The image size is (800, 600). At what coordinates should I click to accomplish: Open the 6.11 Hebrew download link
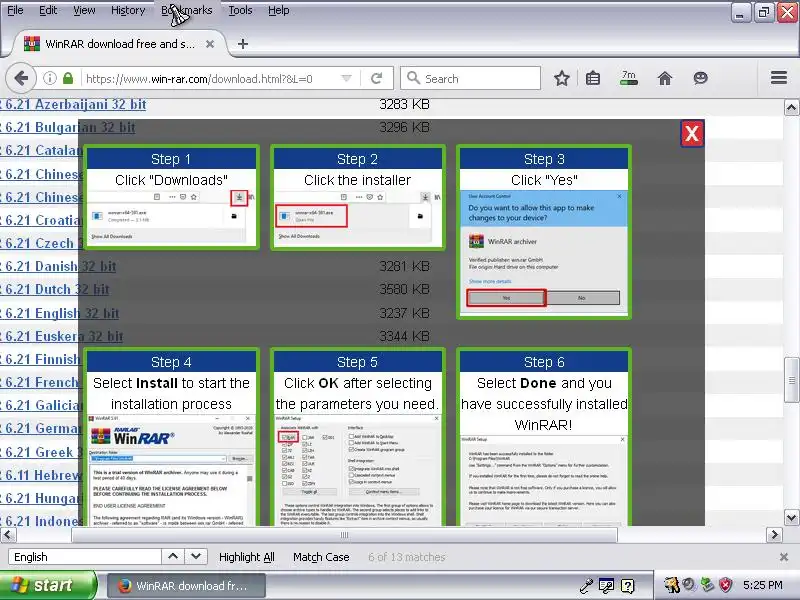pos(40,475)
